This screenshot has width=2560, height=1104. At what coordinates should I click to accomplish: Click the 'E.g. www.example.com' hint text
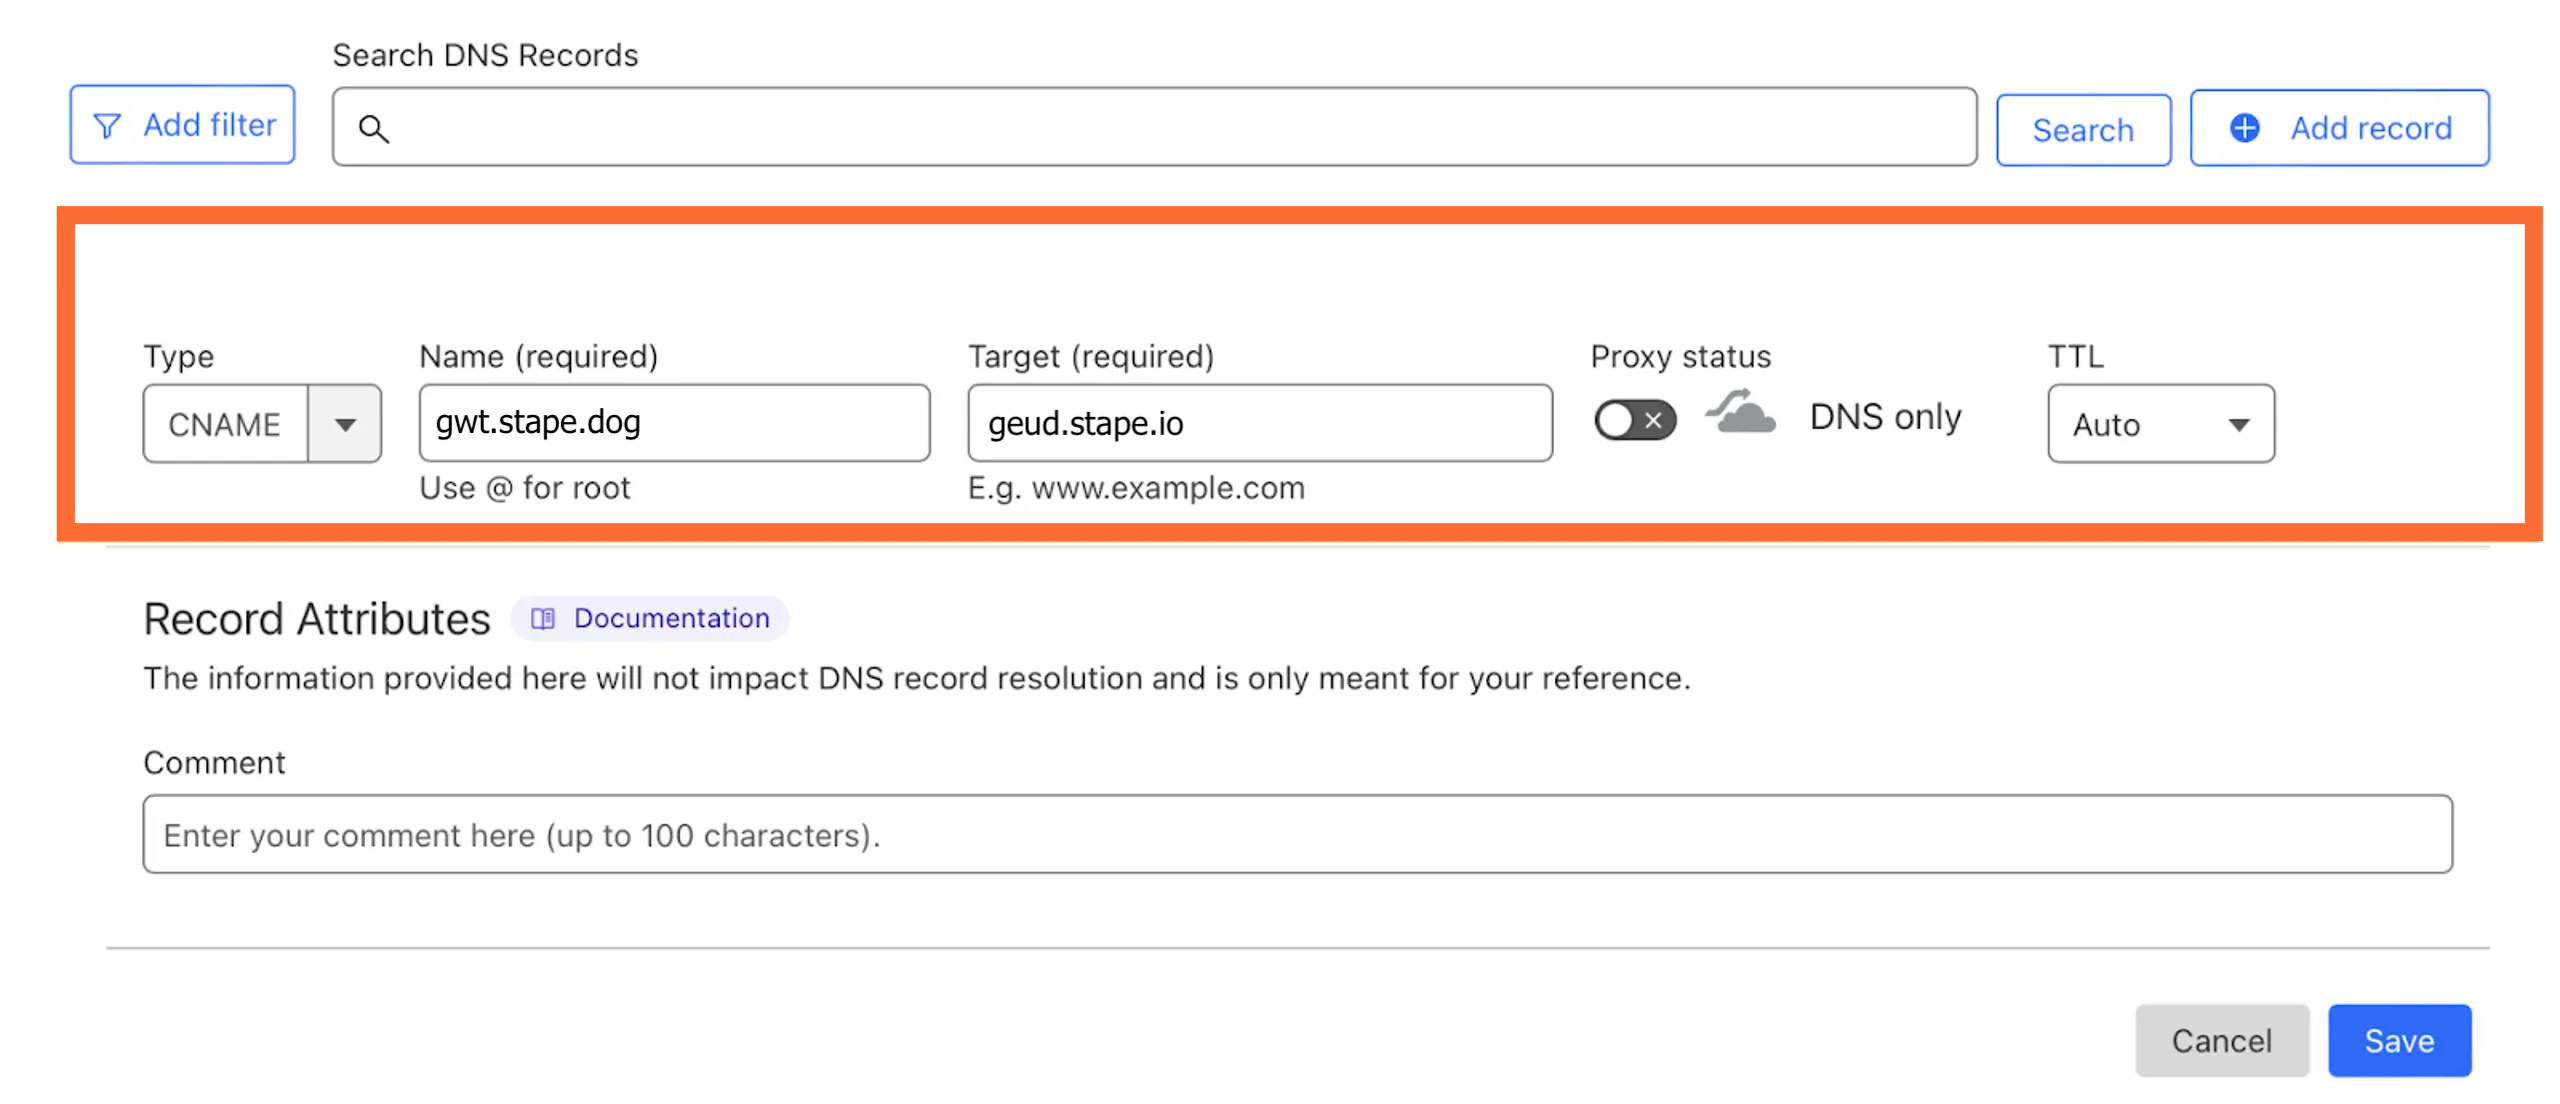pos(1136,488)
